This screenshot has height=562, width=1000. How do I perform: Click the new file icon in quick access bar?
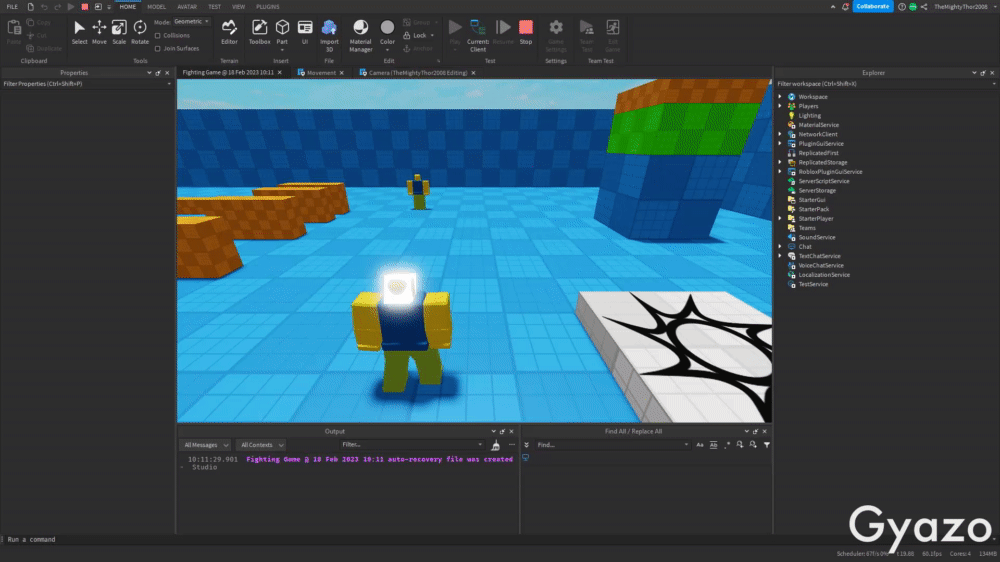point(30,6)
